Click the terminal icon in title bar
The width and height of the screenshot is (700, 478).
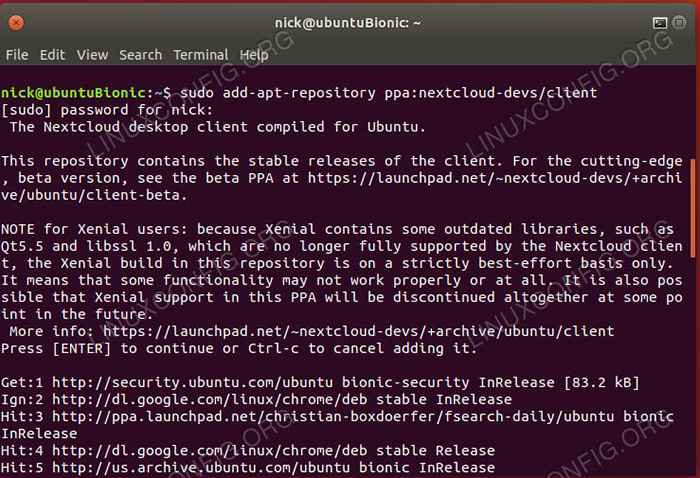pos(660,22)
